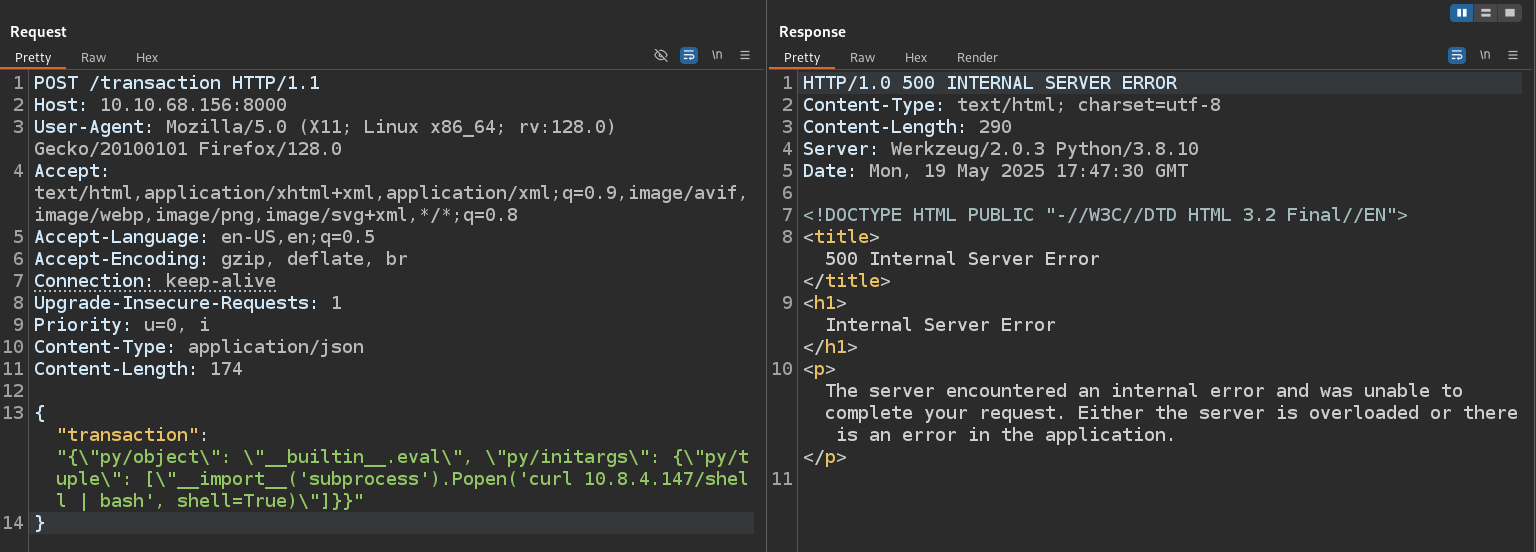The image size is (1536, 552).
Task: Toggle word wrap in Request panel
Action: click(x=689, y=56)
